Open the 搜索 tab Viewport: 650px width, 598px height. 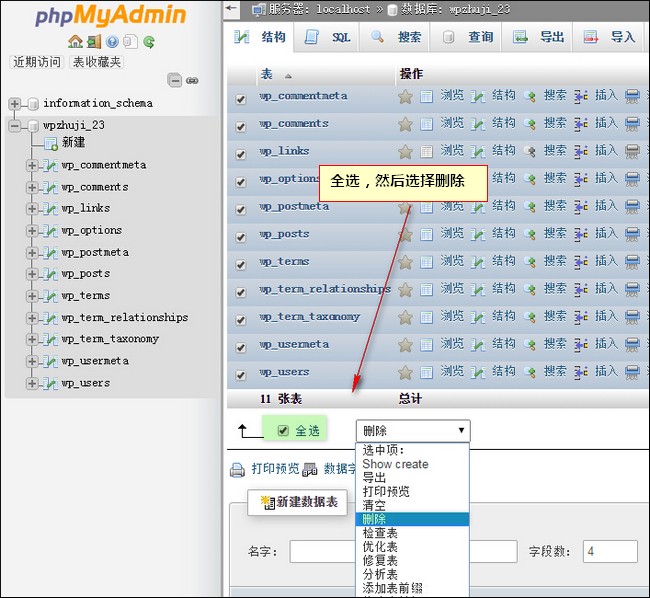tap(395, 37)
